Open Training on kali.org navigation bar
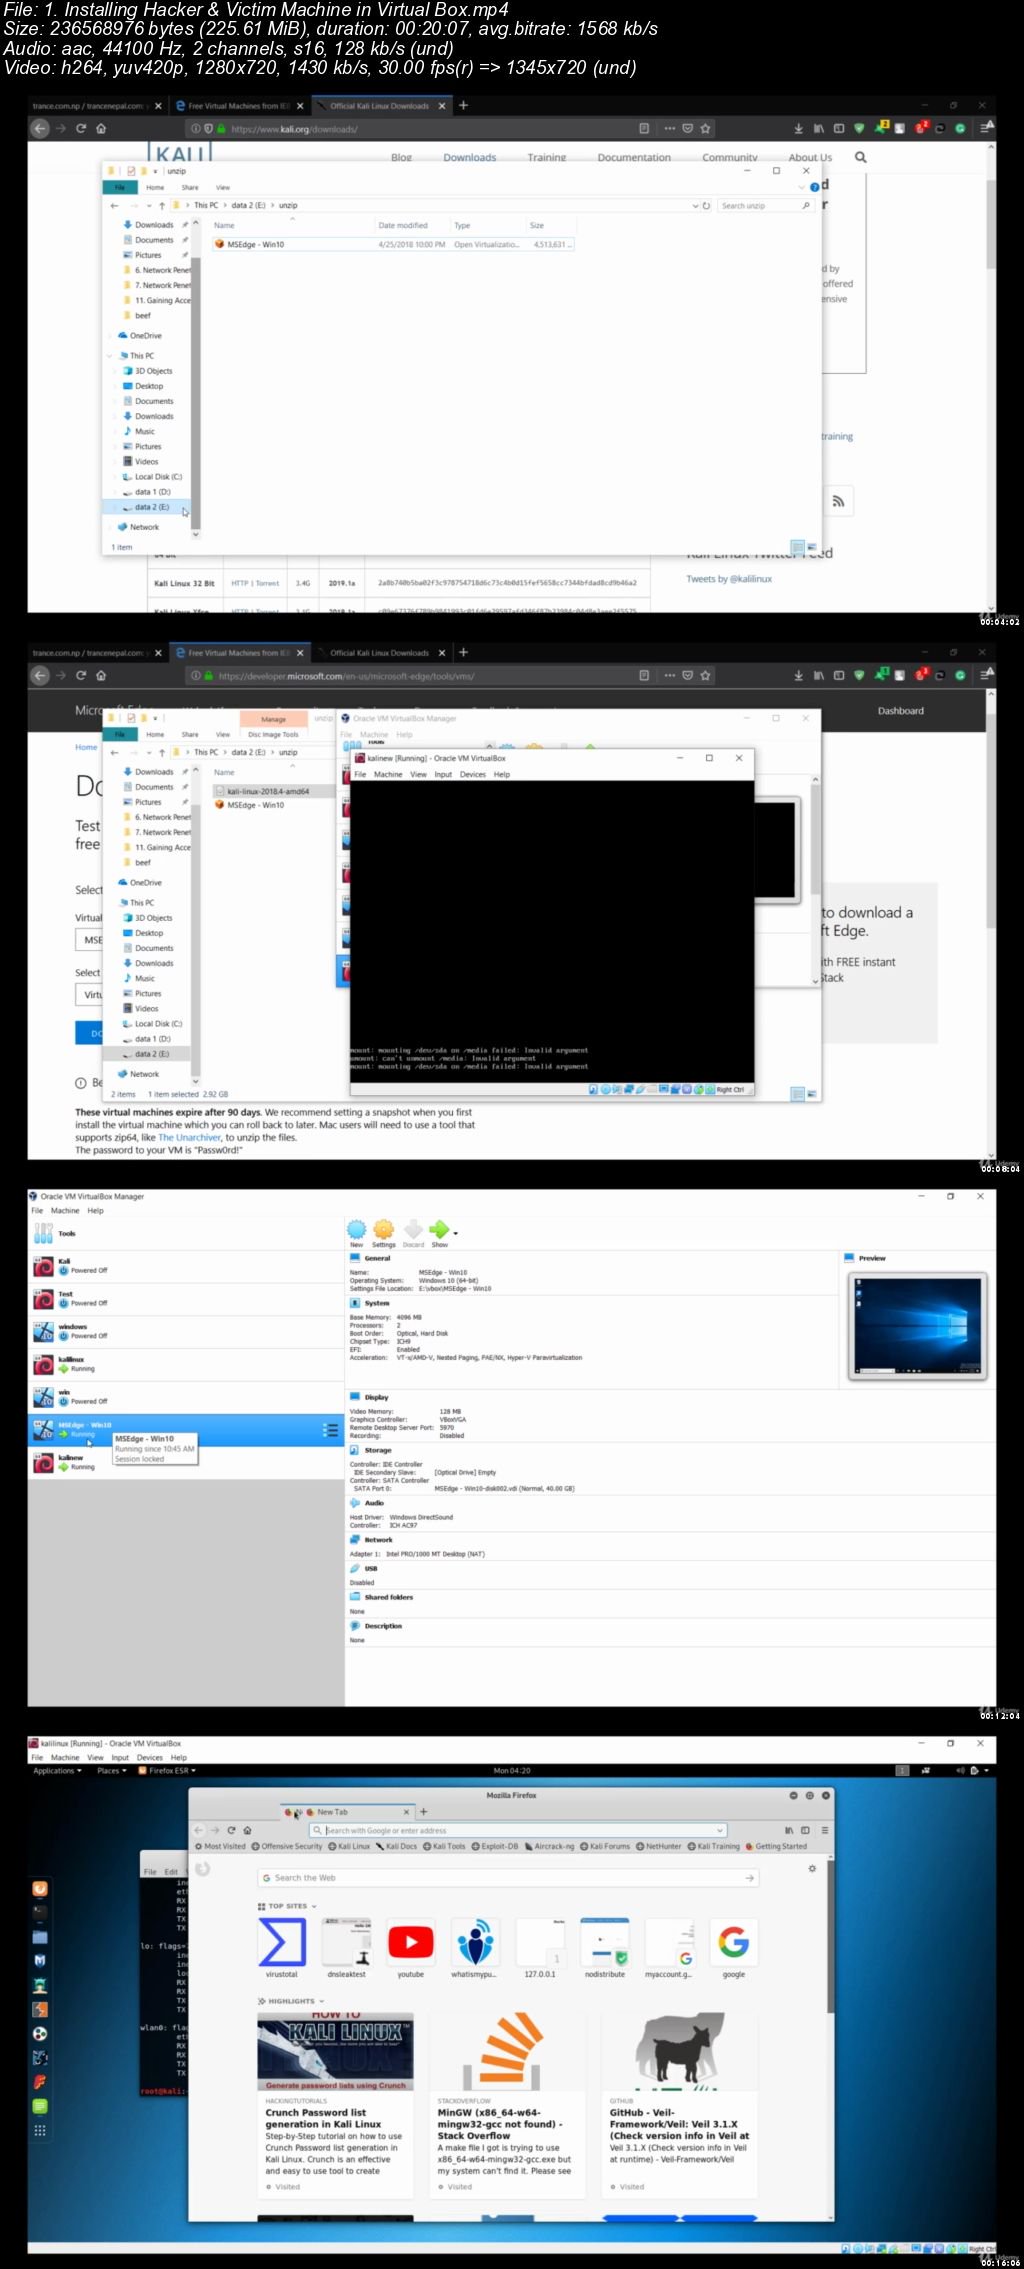The height and width of the screenshot is (2269, 1024). click(547, 157)
